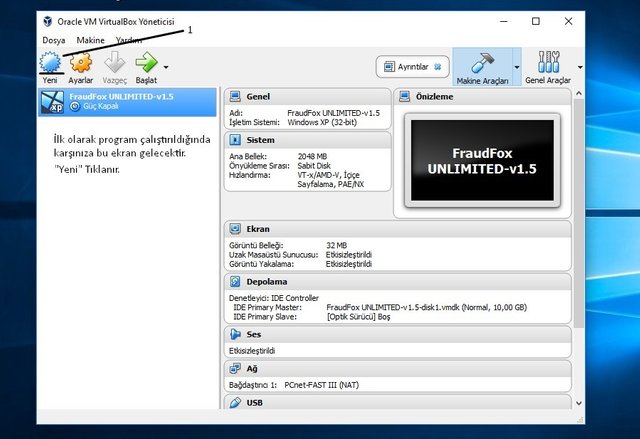The width and height of the screenshot is (640, 439).
Task: Click the details pane scroll down arrow
Action: pyautogui.click(x=578, y=403)
